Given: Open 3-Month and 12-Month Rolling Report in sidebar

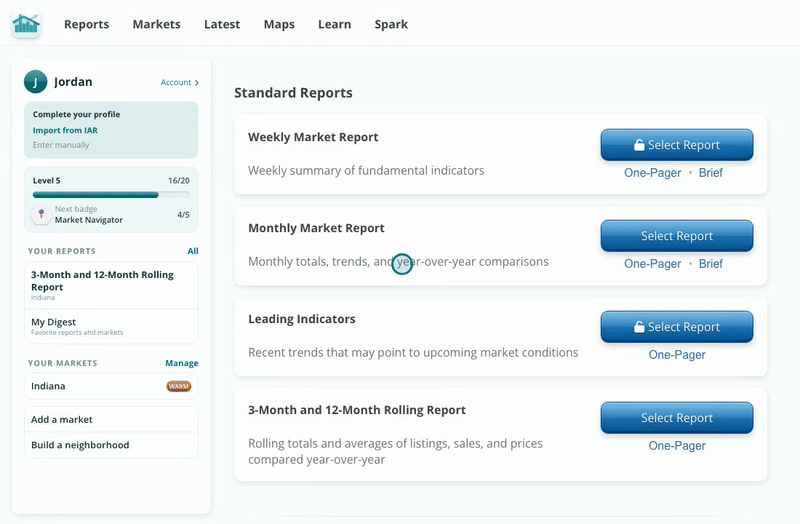Looking at the screenshot, I should point(111,285).
